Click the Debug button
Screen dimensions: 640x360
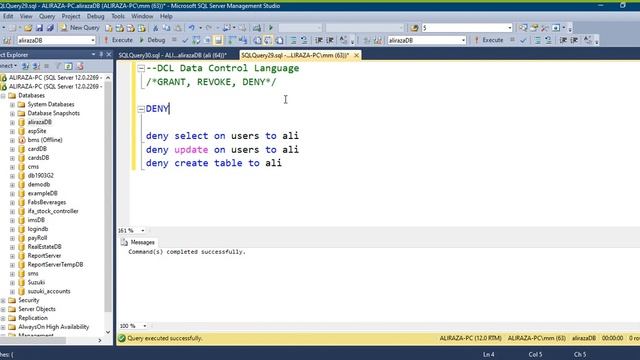coord(152,40)
